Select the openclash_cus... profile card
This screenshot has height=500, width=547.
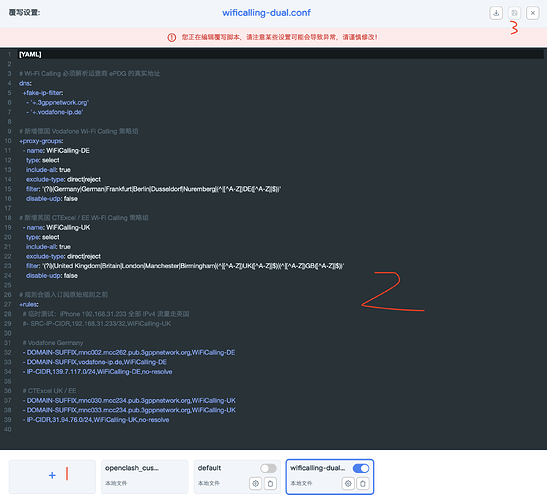tap(144, 477)
